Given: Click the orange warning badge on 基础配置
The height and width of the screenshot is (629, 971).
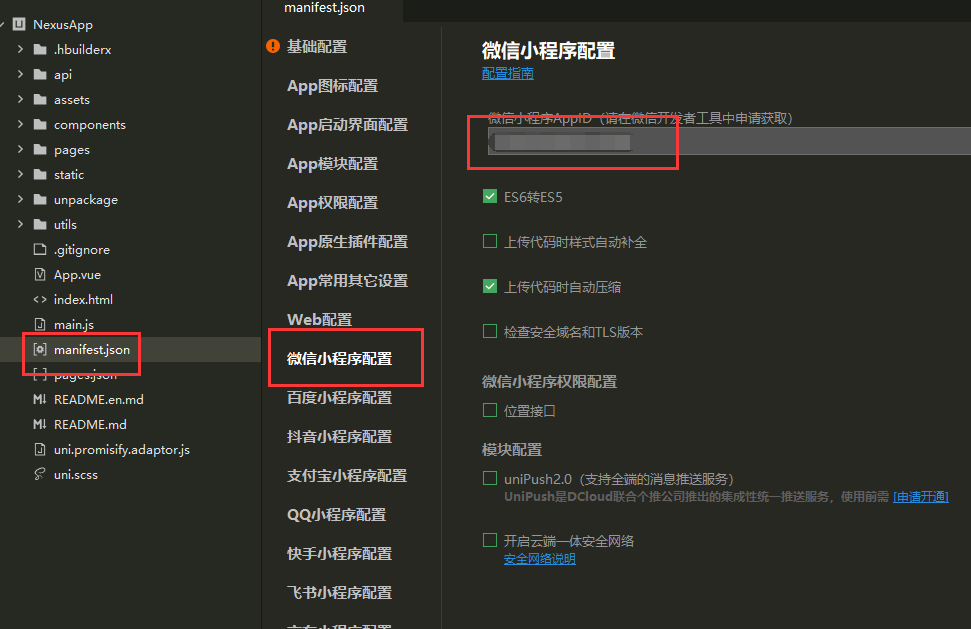Looking at the screenshot, I should coord(273,45).
